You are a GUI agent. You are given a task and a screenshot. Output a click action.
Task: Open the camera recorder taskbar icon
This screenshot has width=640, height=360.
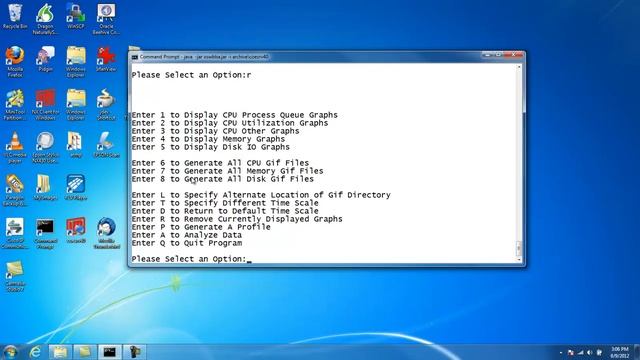[x=135, y=352]
